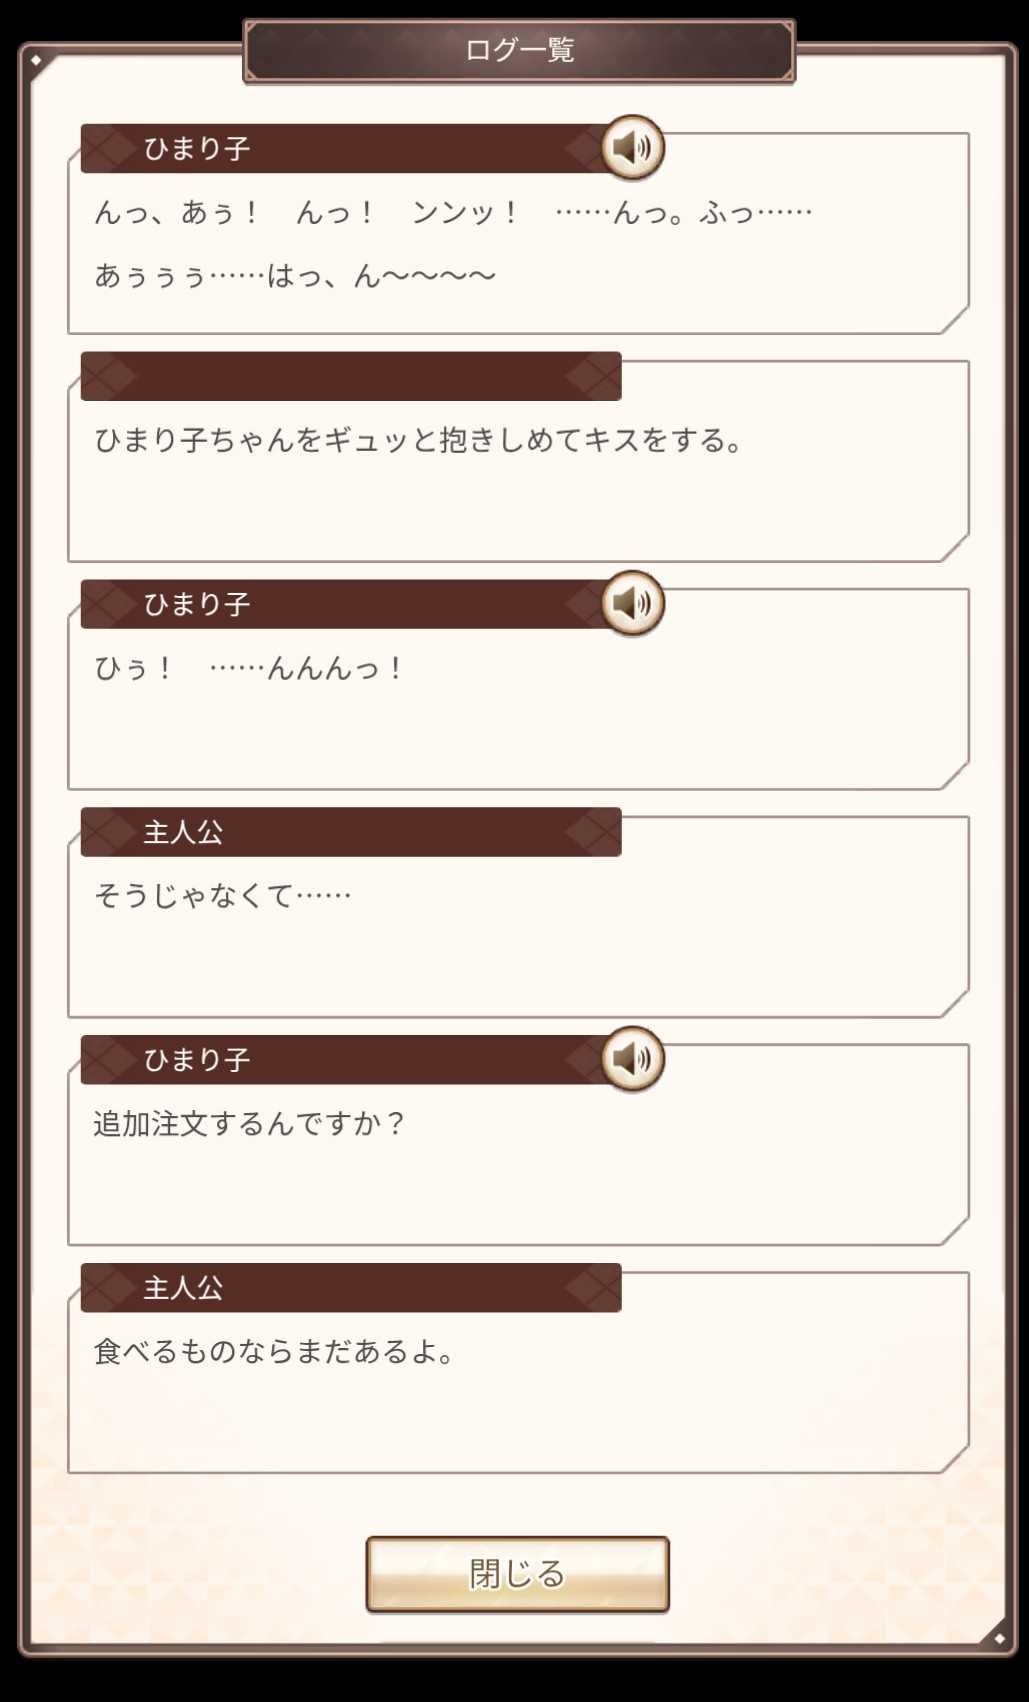Select the "食べるものならまだあるよ。" log entry
This screenshot has width=1029, height=1702.
pos(275,1352)
